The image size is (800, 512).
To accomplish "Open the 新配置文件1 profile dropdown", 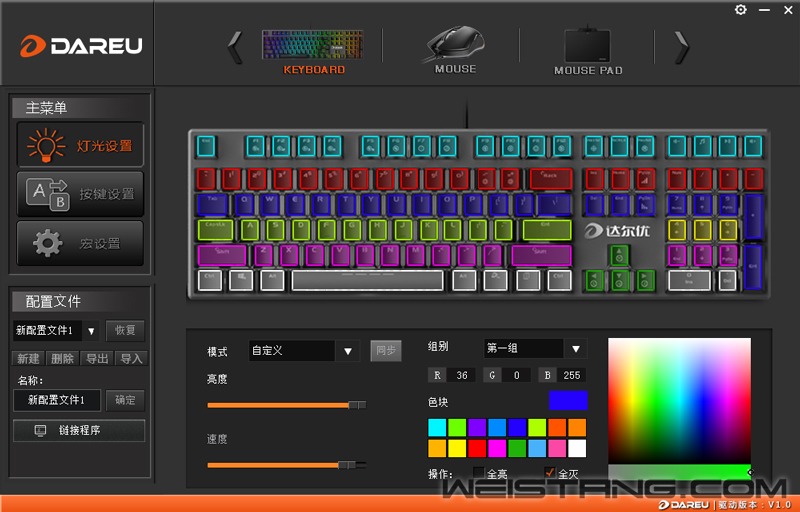I will coord(91,331).
